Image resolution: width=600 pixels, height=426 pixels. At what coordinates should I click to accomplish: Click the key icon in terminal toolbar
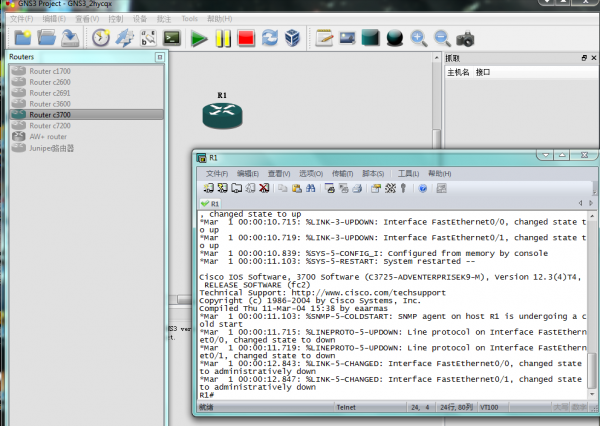click(403, 188)
